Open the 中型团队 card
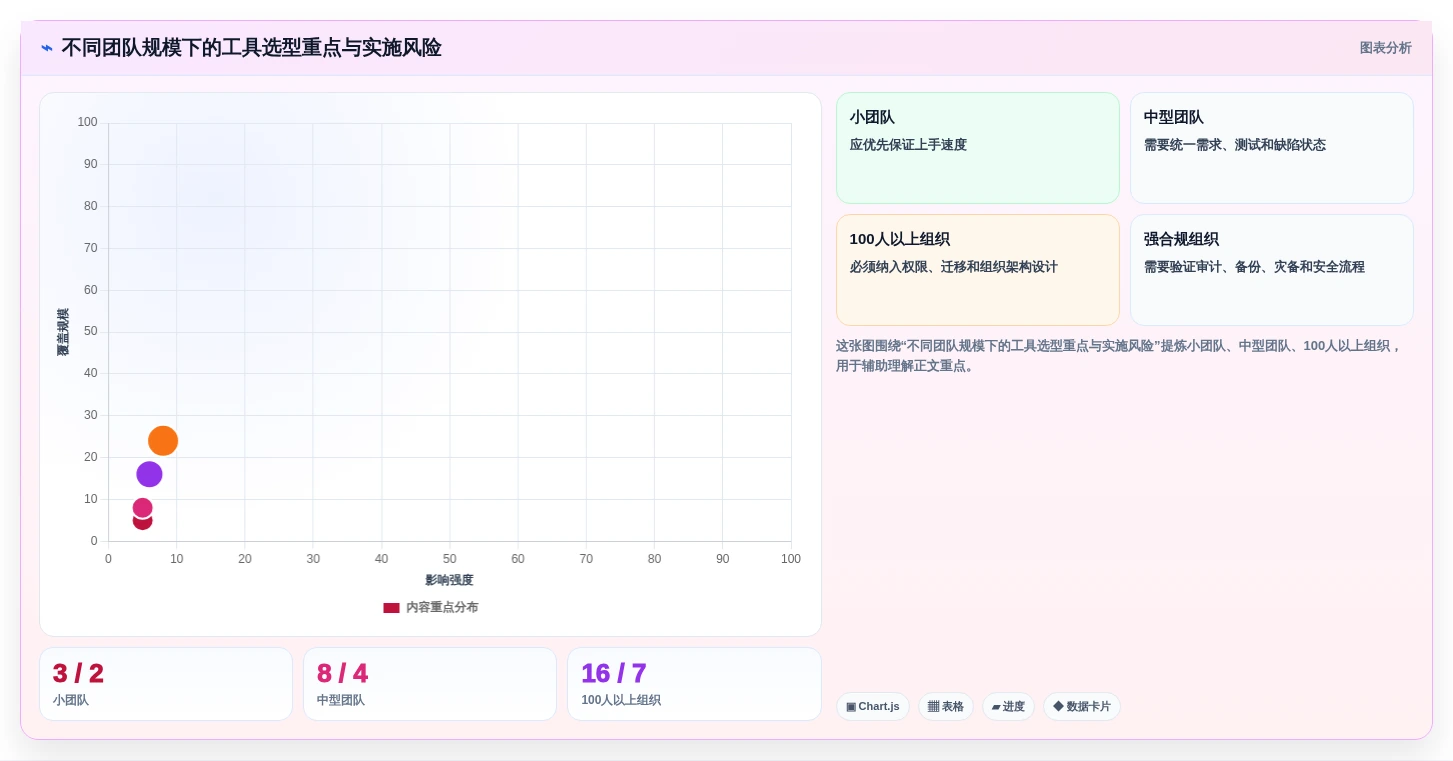This screenshot has height=761, width=1453. pyautogui.click(x=1272, y=148)
